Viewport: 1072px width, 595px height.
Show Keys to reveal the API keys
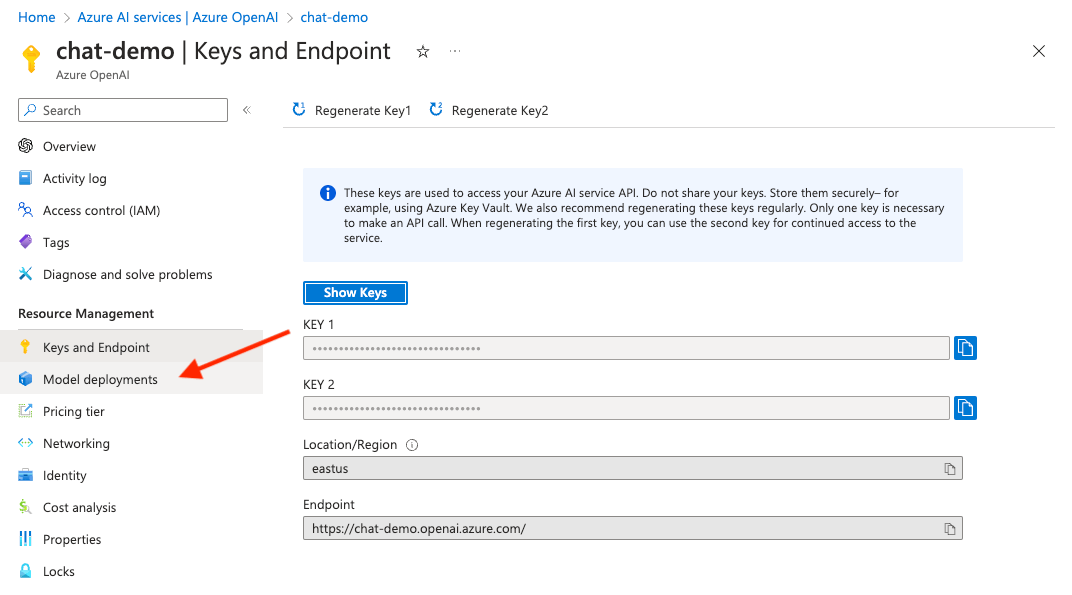[355, 292]
